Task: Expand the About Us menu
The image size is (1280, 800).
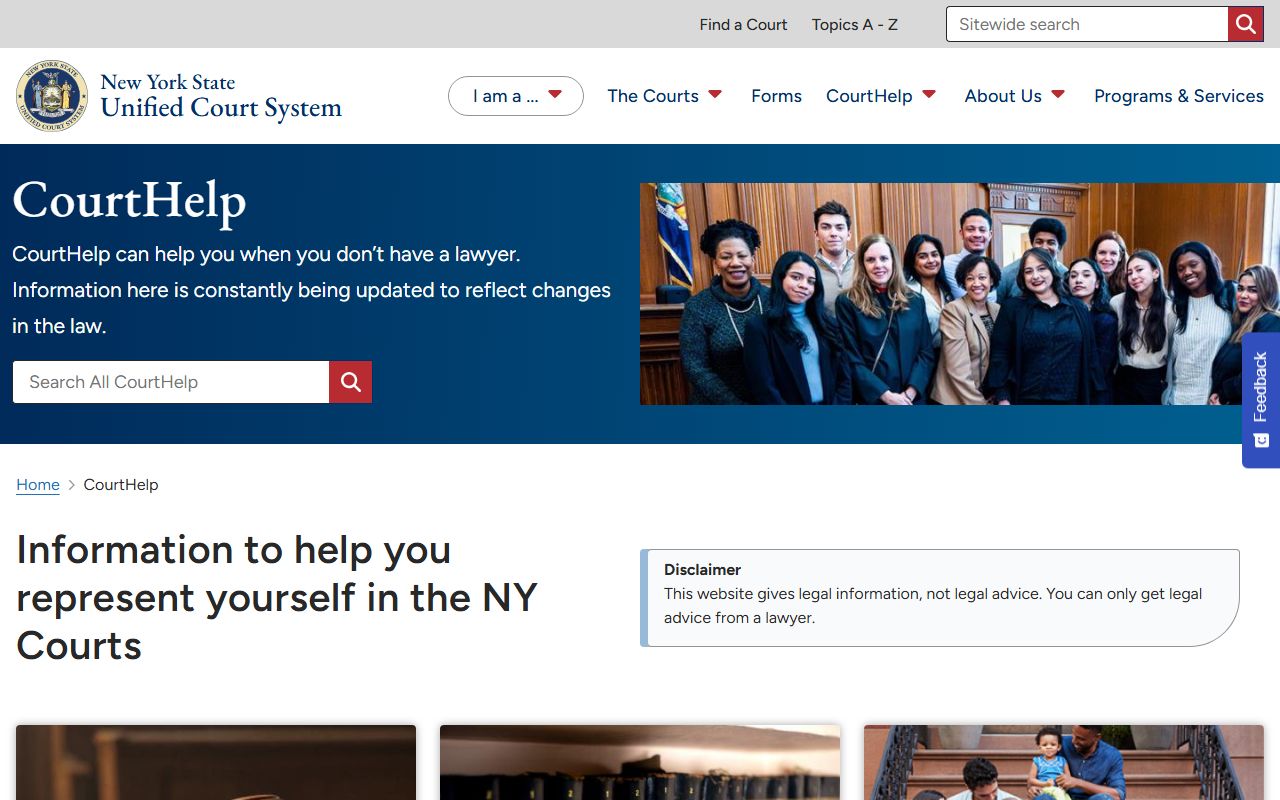Action: coord(1015,96)
